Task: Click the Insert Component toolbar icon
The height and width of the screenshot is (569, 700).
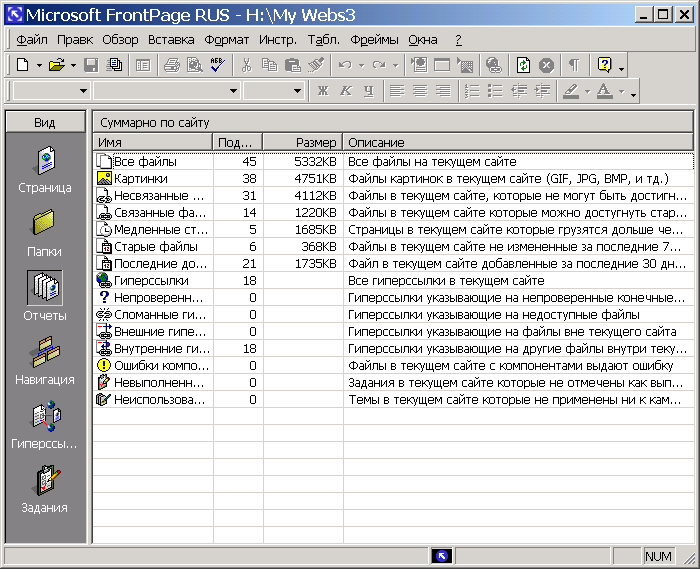Action: tap(419, 65)
